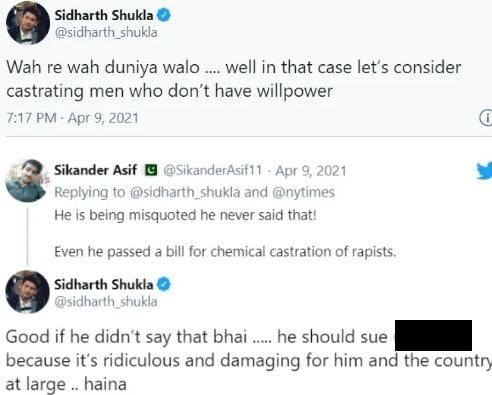This screenshot has height=395, width=492.
Task: Click the top @sidharth_shukla handle
Action: [106, 33]
